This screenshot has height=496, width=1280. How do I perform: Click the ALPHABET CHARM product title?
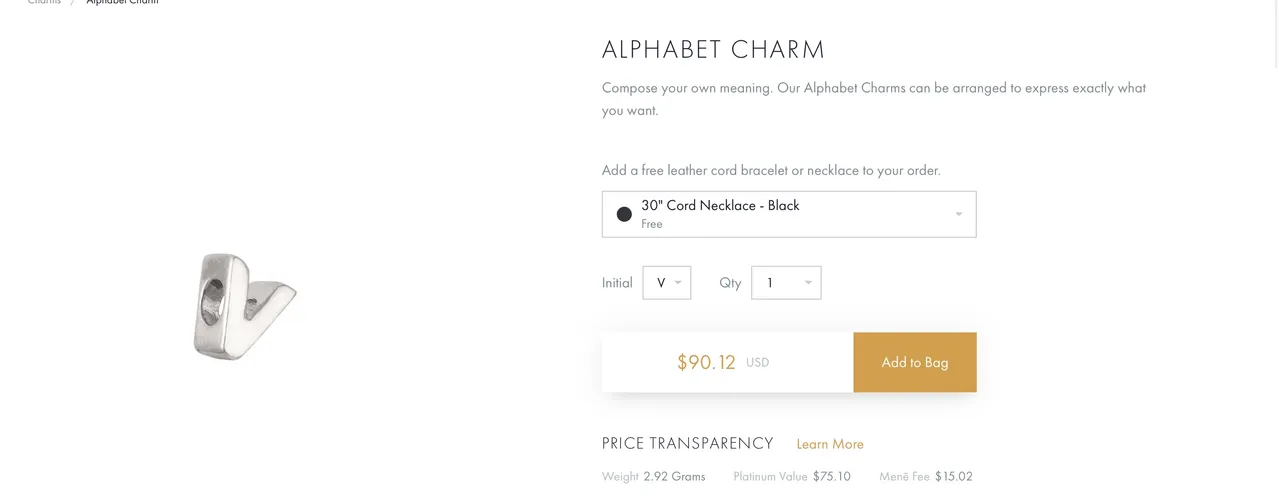714,49
